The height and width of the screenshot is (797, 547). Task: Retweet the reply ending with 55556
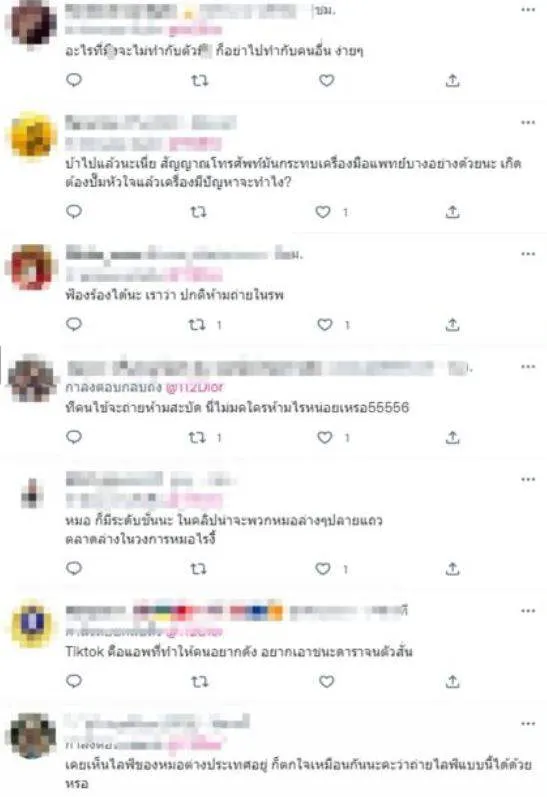[197, 437]
